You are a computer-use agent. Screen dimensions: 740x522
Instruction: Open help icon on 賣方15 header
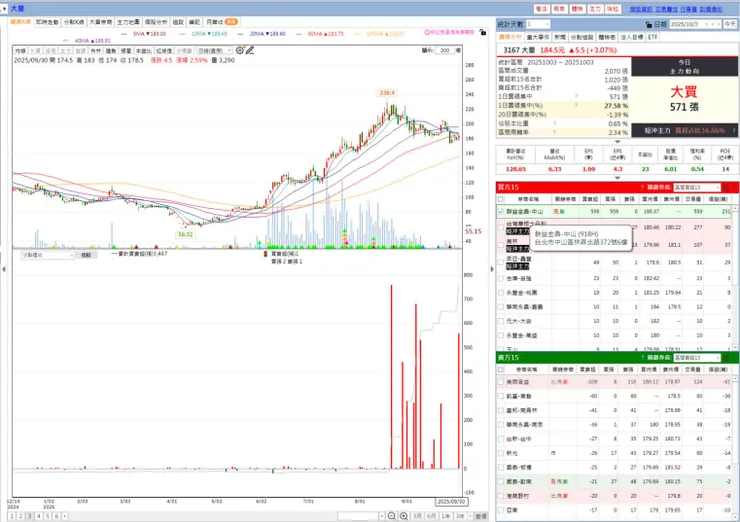642,358
